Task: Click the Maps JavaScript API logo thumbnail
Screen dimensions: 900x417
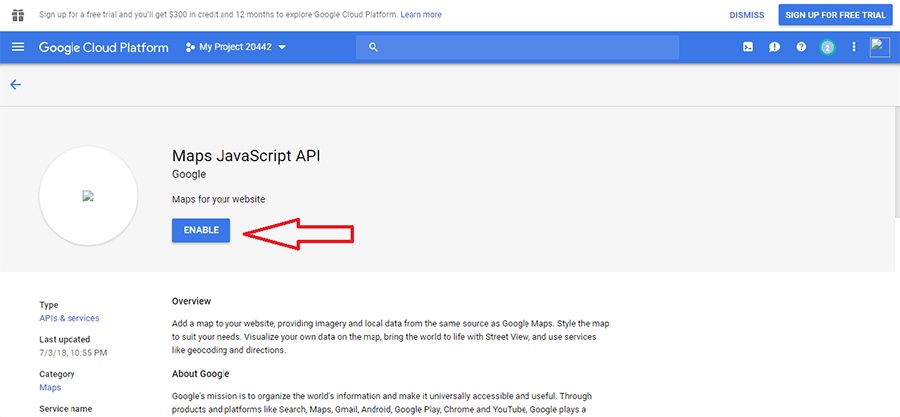Action: (x=88, y=197)
